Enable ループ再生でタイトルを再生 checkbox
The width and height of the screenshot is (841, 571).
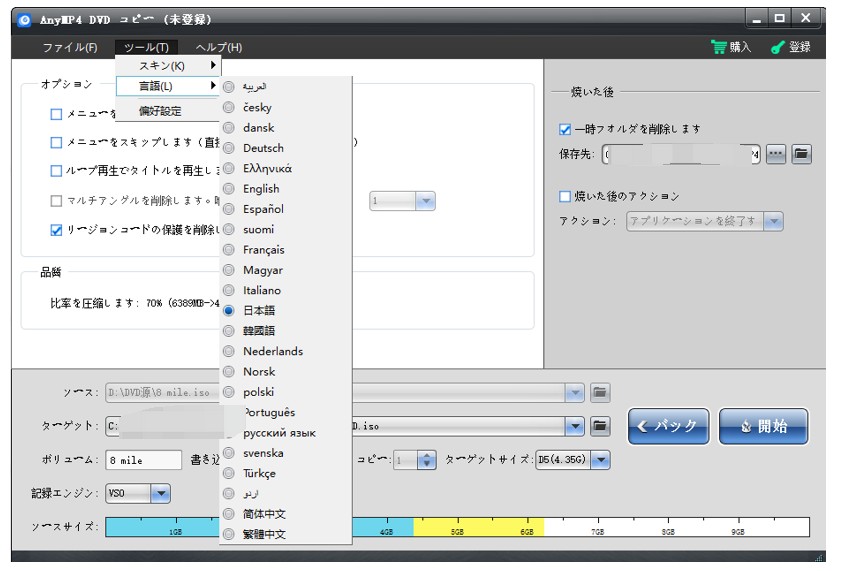[x=56, y=171]
